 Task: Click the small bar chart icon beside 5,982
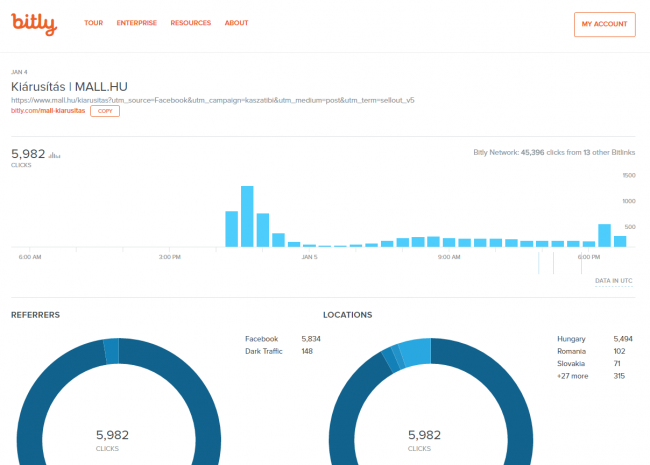[x=54, y=155]
